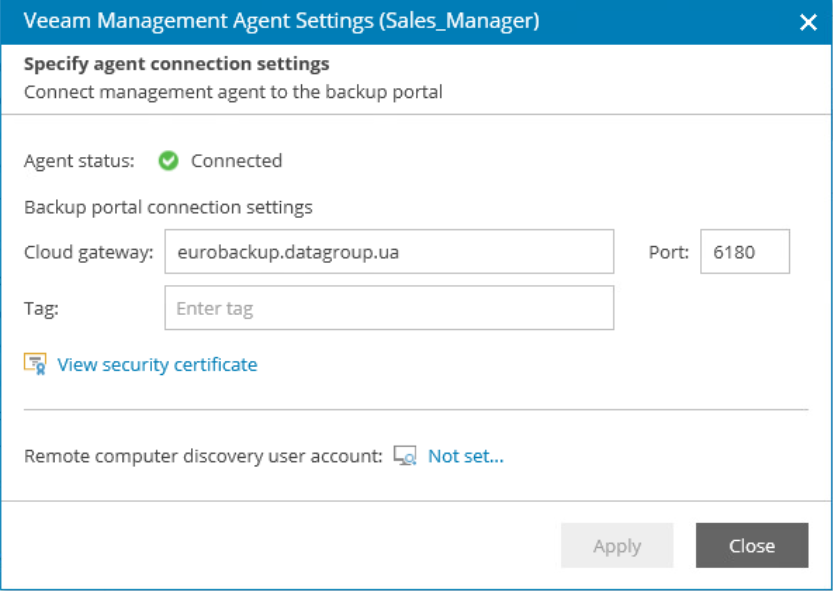Click the 'Veeam Management Agent Settings (Sales_Manager)' title
The width and height of the screenshot is (833, 591).
(x=282, y=21)
